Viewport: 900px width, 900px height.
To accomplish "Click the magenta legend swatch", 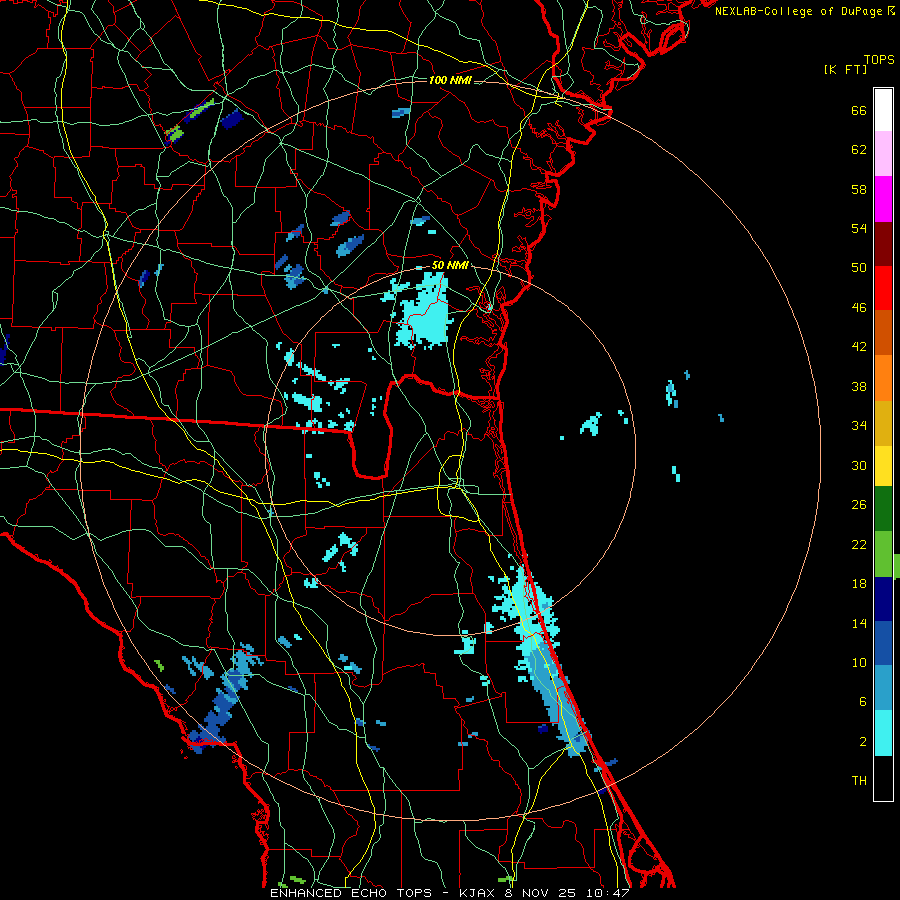I will (x=883, y=199).
